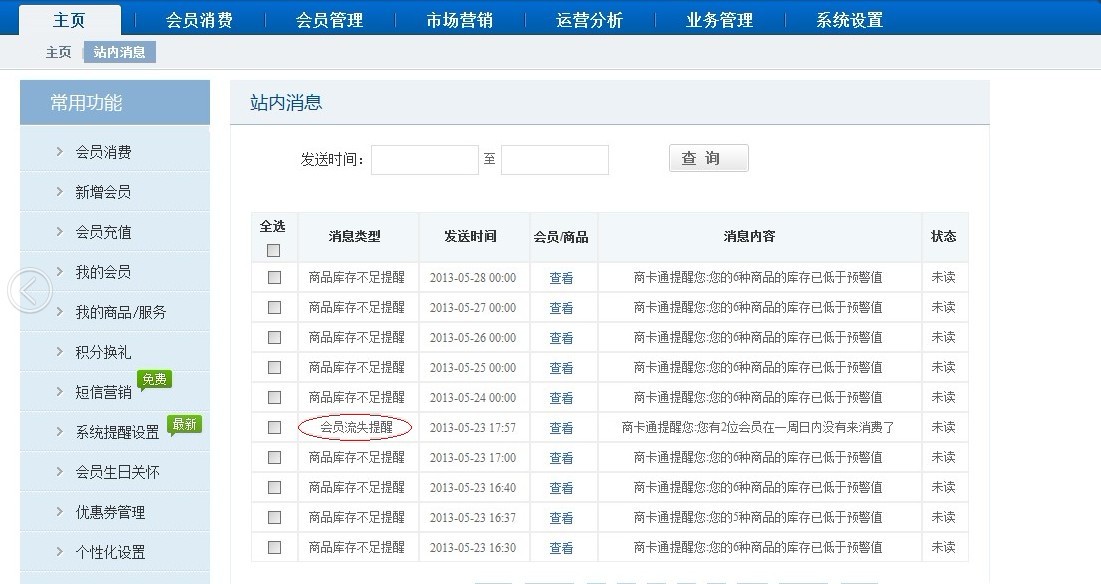
Task: Expand the 会员消费 sidebar item
Action: [103, 152]
